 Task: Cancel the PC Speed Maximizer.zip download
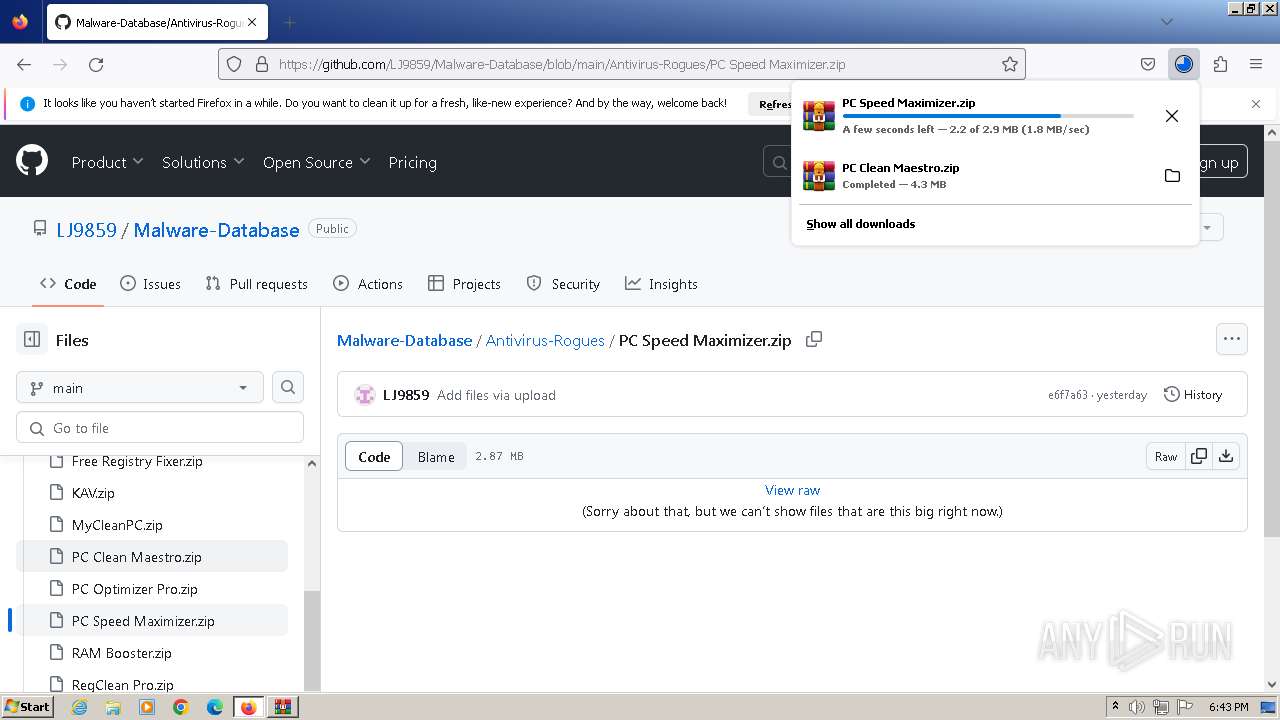[x=1172, y=116]
